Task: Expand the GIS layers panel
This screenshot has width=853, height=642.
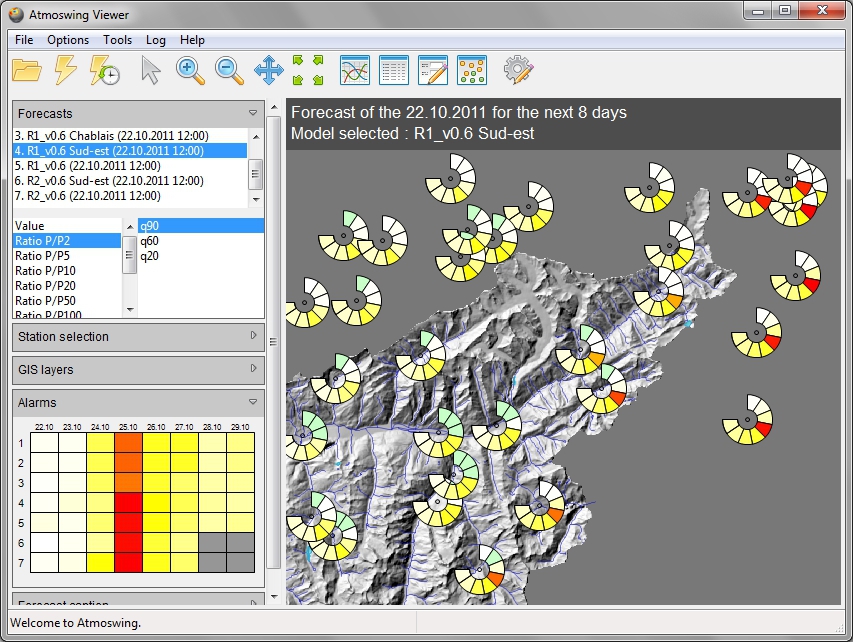Action: point(253,370)
